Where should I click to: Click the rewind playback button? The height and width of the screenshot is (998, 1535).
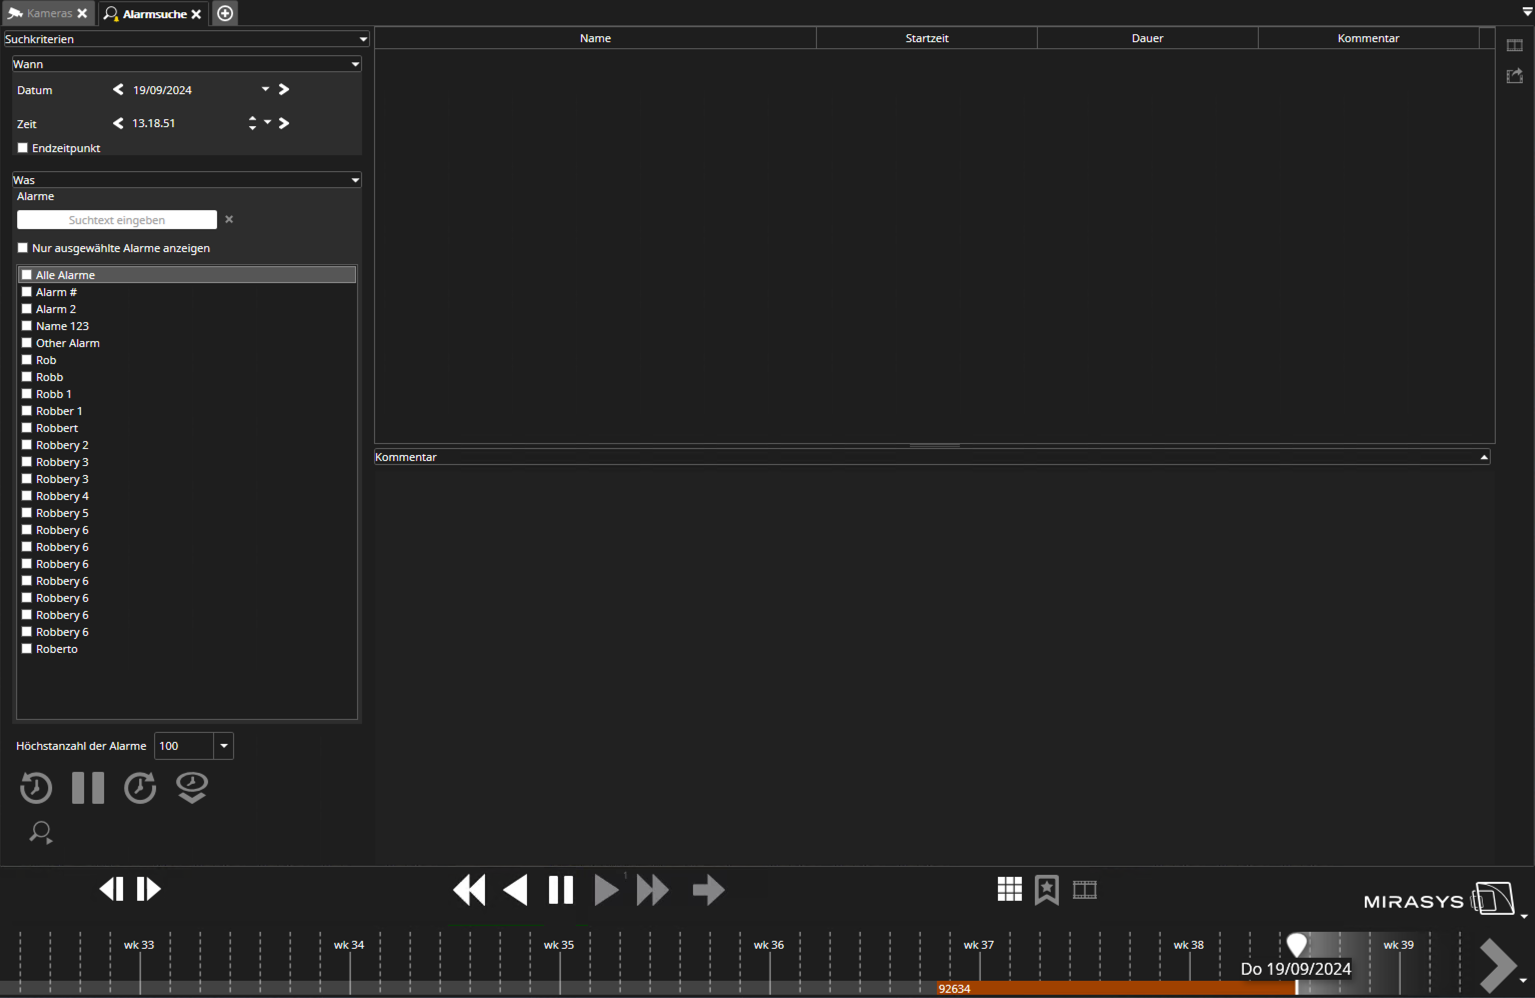coord(469,890)
